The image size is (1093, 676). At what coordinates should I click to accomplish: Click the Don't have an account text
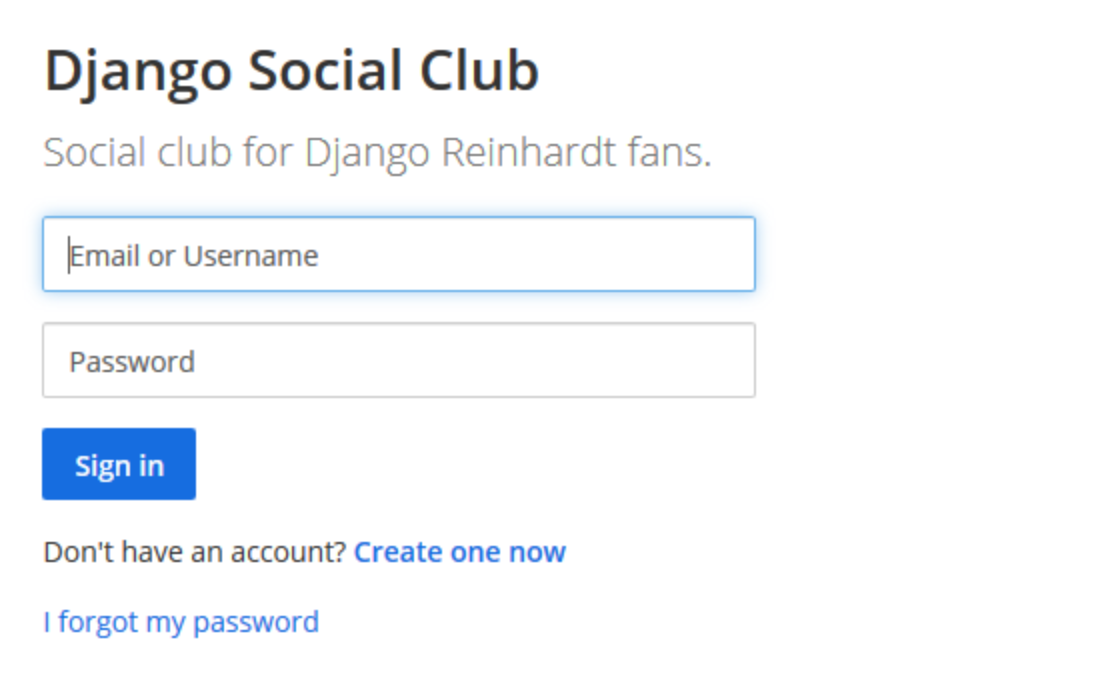pos(194,552)
